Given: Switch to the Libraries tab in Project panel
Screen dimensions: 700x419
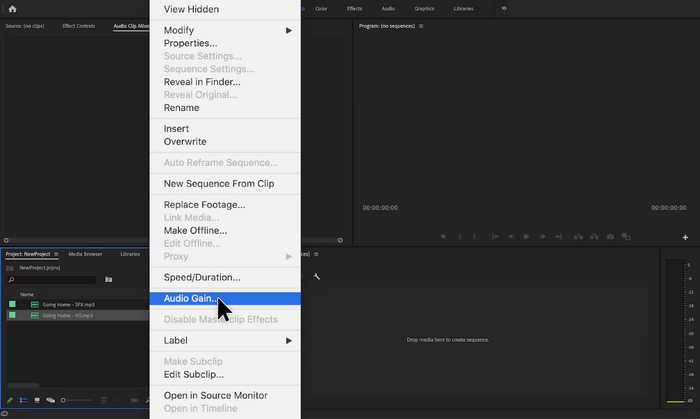Looking at the screenshot, I should click(x=130, y=254).
